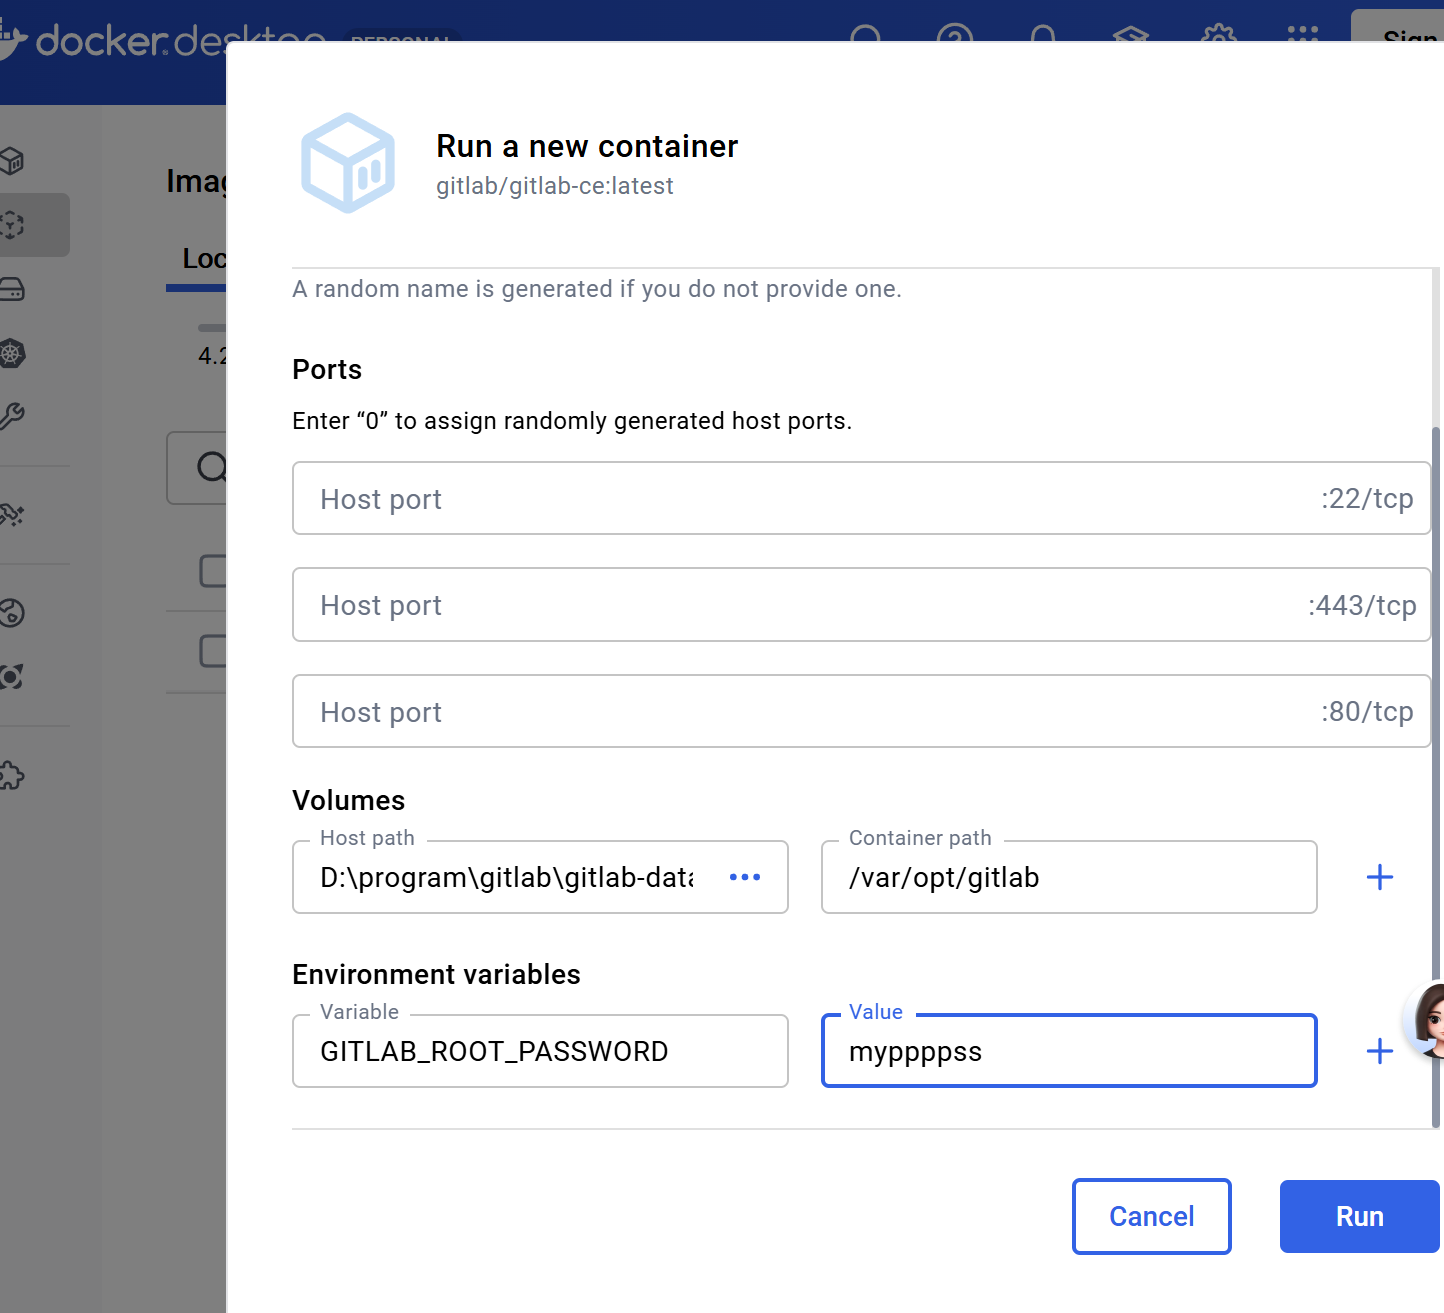Click the Volumes section heading
1444x1313 pixels.
(x=349, y=800)
